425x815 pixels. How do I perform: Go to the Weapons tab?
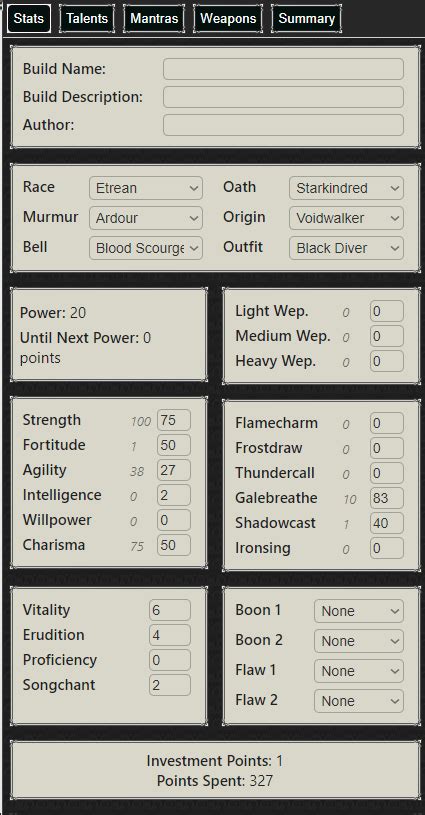click(228, 19)
